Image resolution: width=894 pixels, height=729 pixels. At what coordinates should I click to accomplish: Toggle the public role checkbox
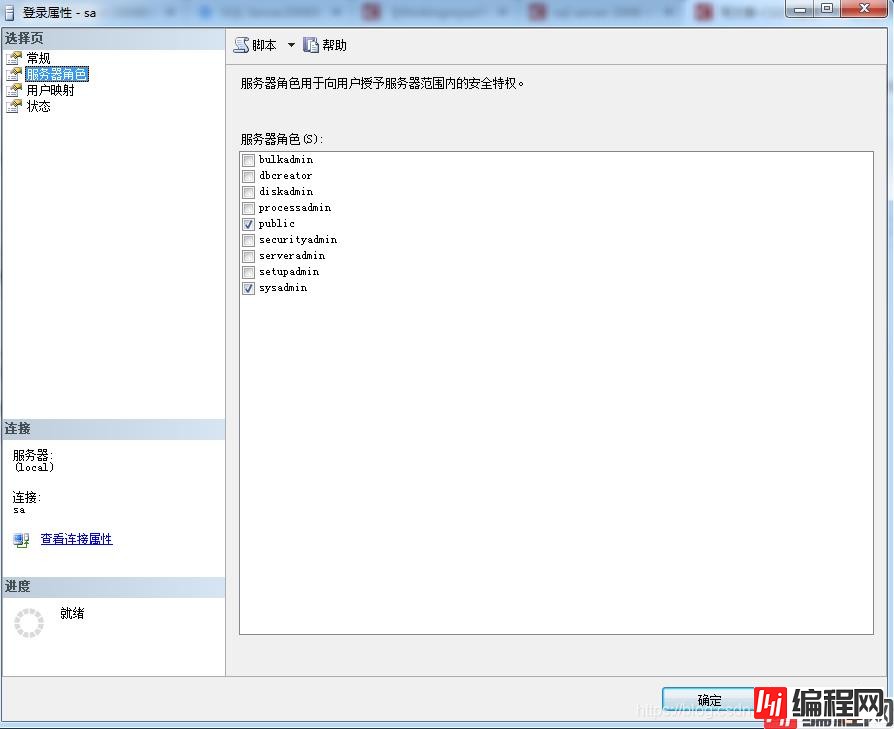click(x=248, y=224)
